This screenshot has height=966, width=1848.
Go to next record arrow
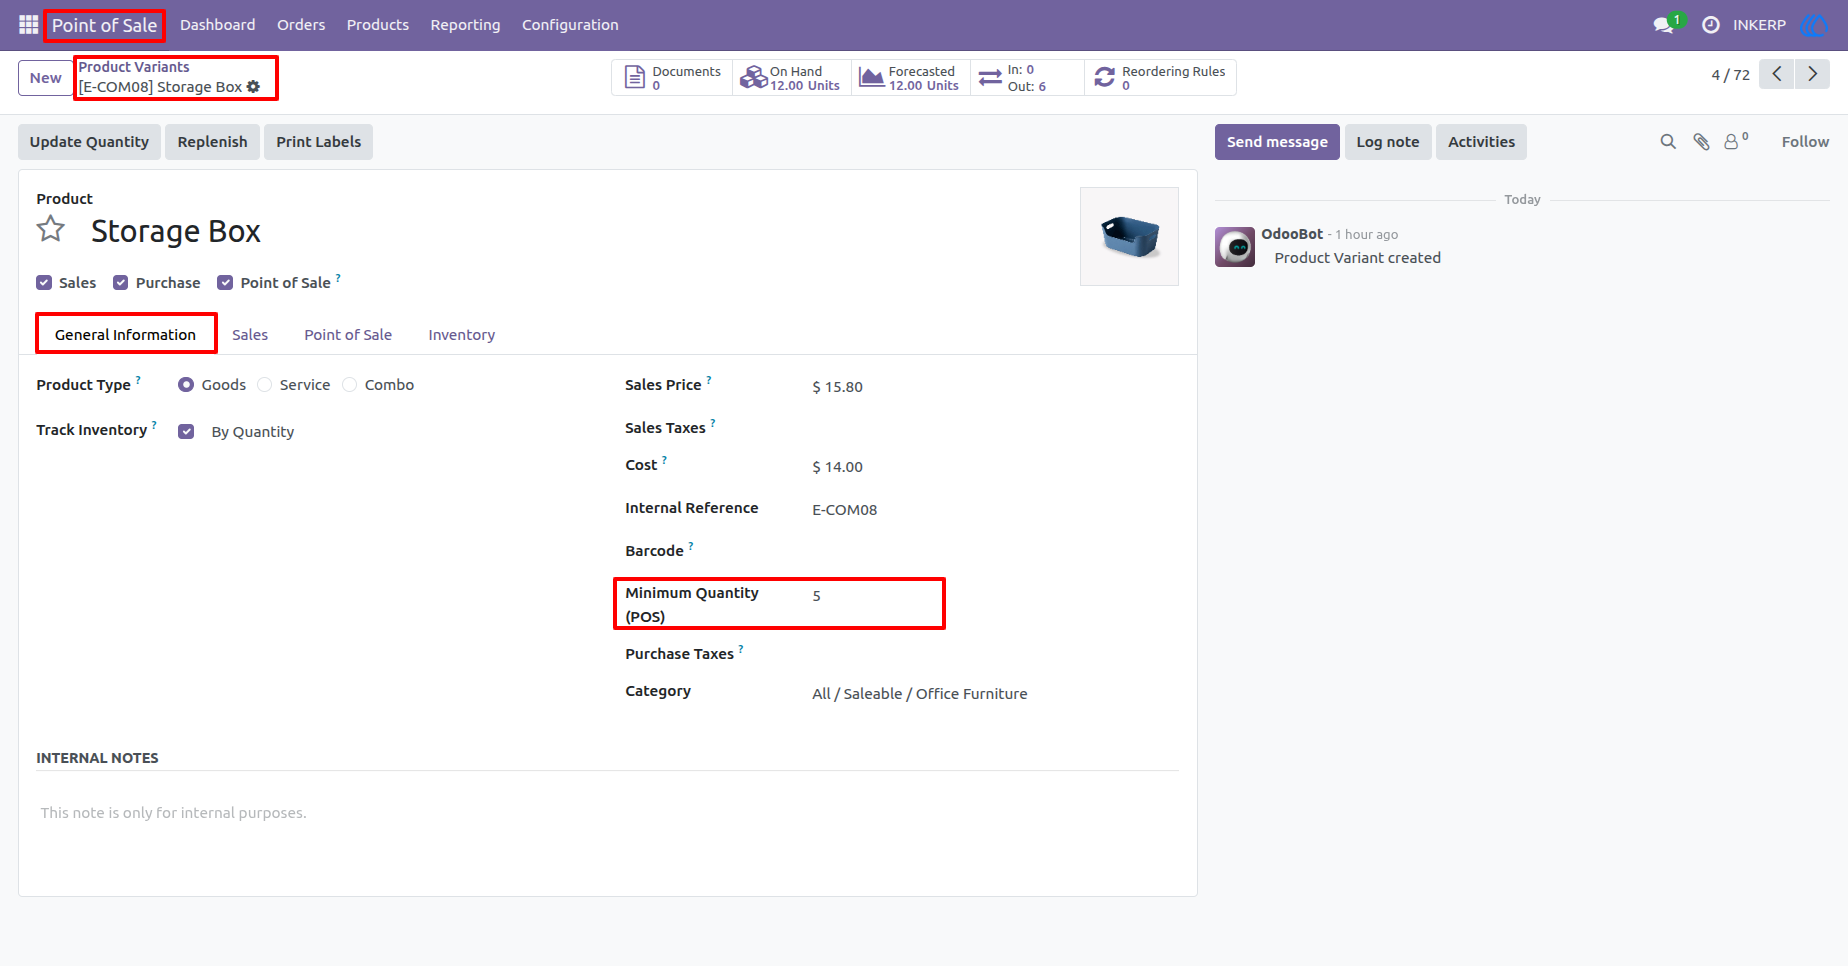pos(1812,74)
